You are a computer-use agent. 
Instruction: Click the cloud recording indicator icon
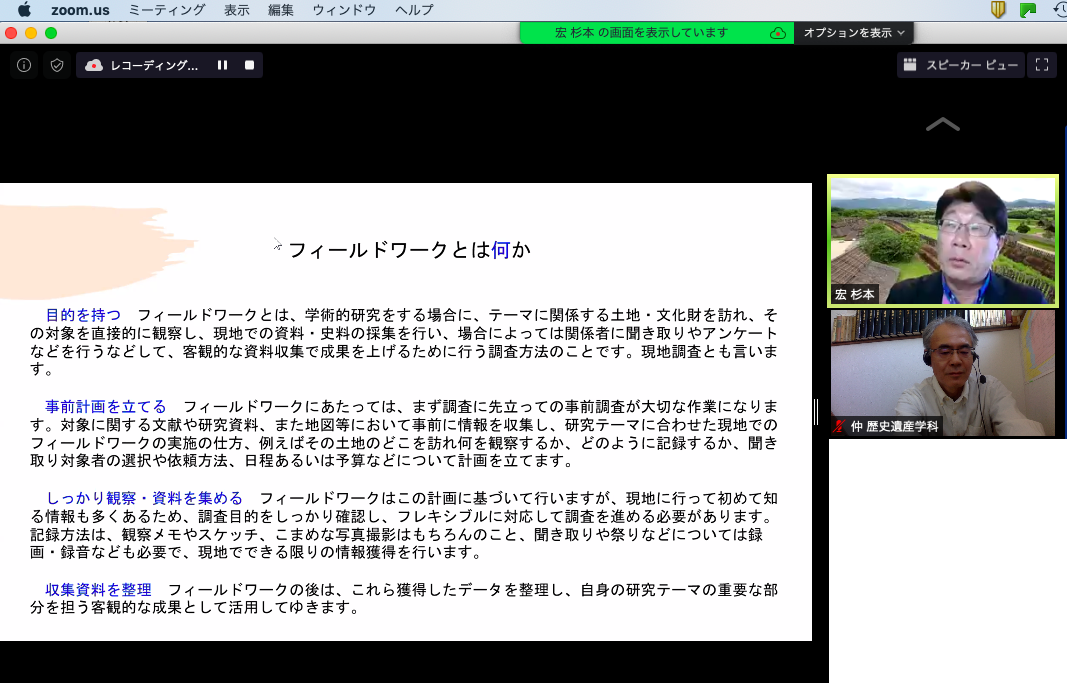[94, 65]
